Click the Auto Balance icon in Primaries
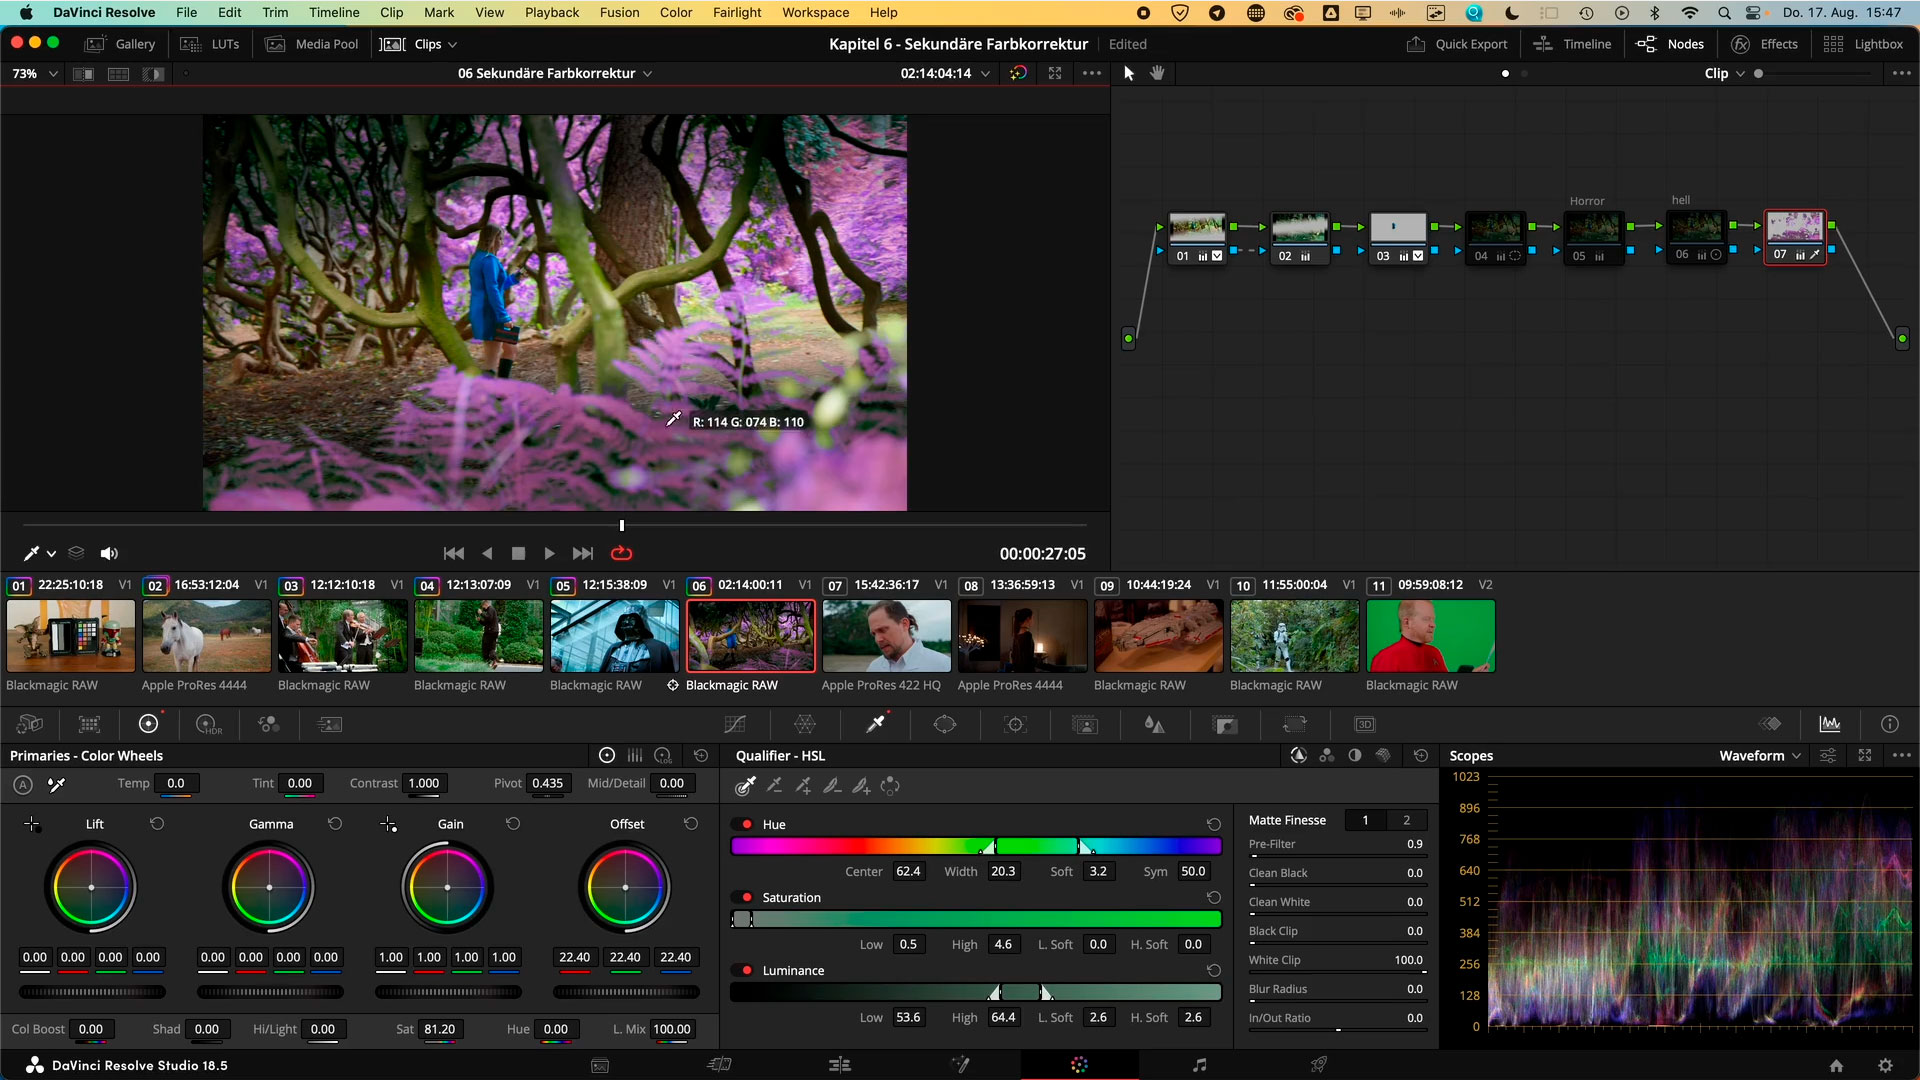1920x1080 pixels. pyautogui.click(x=23, y=785)
